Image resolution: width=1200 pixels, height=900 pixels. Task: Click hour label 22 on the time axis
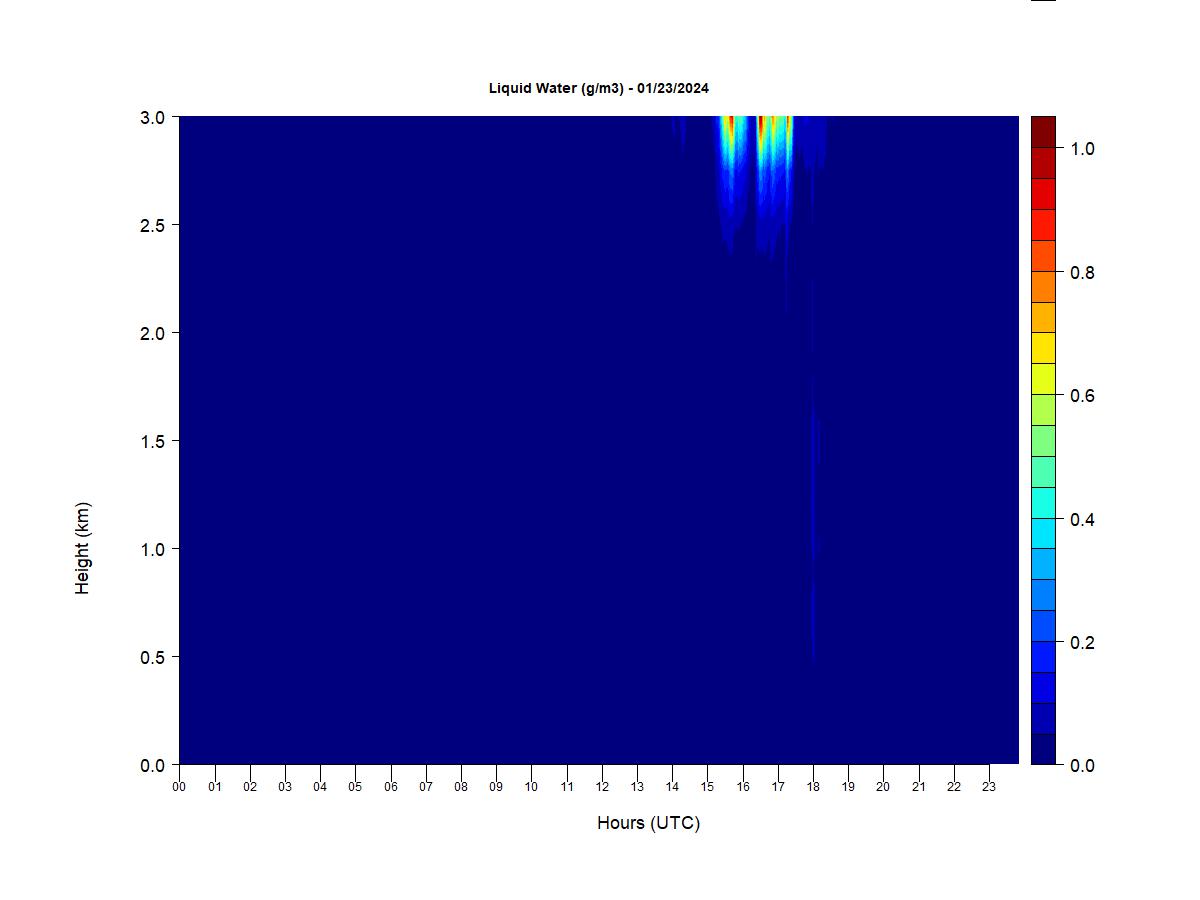[954, 787]
